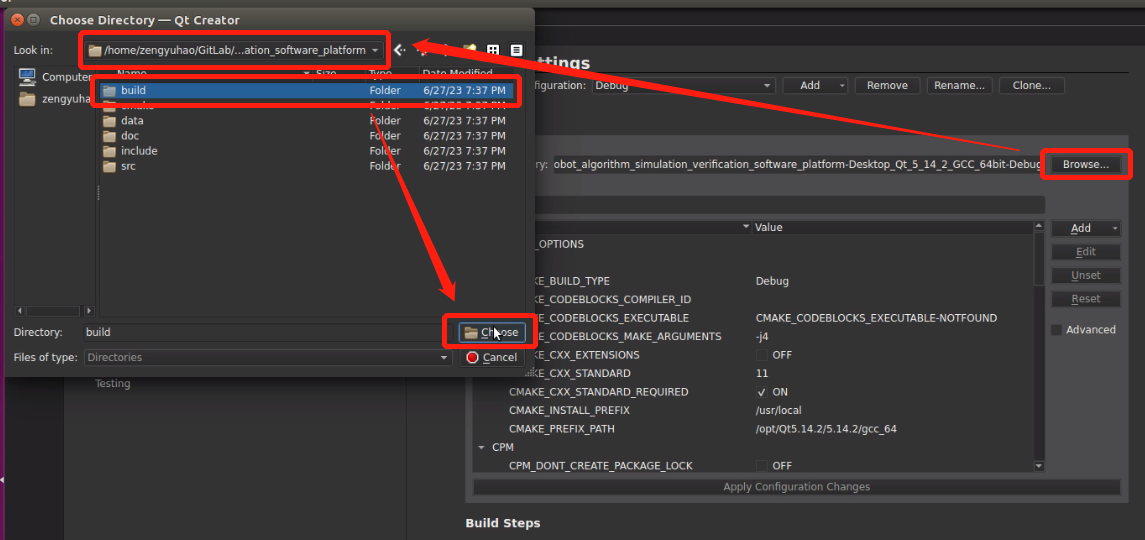1145x540 pixels.
Task: Toggle CMAKE_CXX_EXTENSIONS checkbox
Action: pyautogui.click(x=761, y=355)
